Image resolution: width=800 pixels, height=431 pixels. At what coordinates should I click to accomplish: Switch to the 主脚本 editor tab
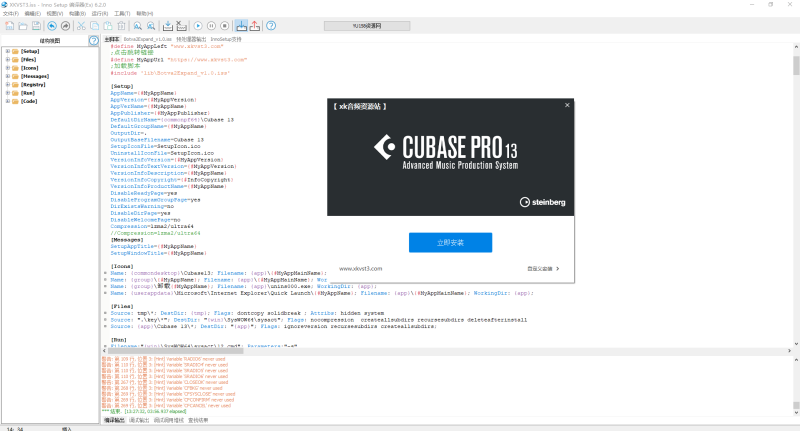click(112, 39)
